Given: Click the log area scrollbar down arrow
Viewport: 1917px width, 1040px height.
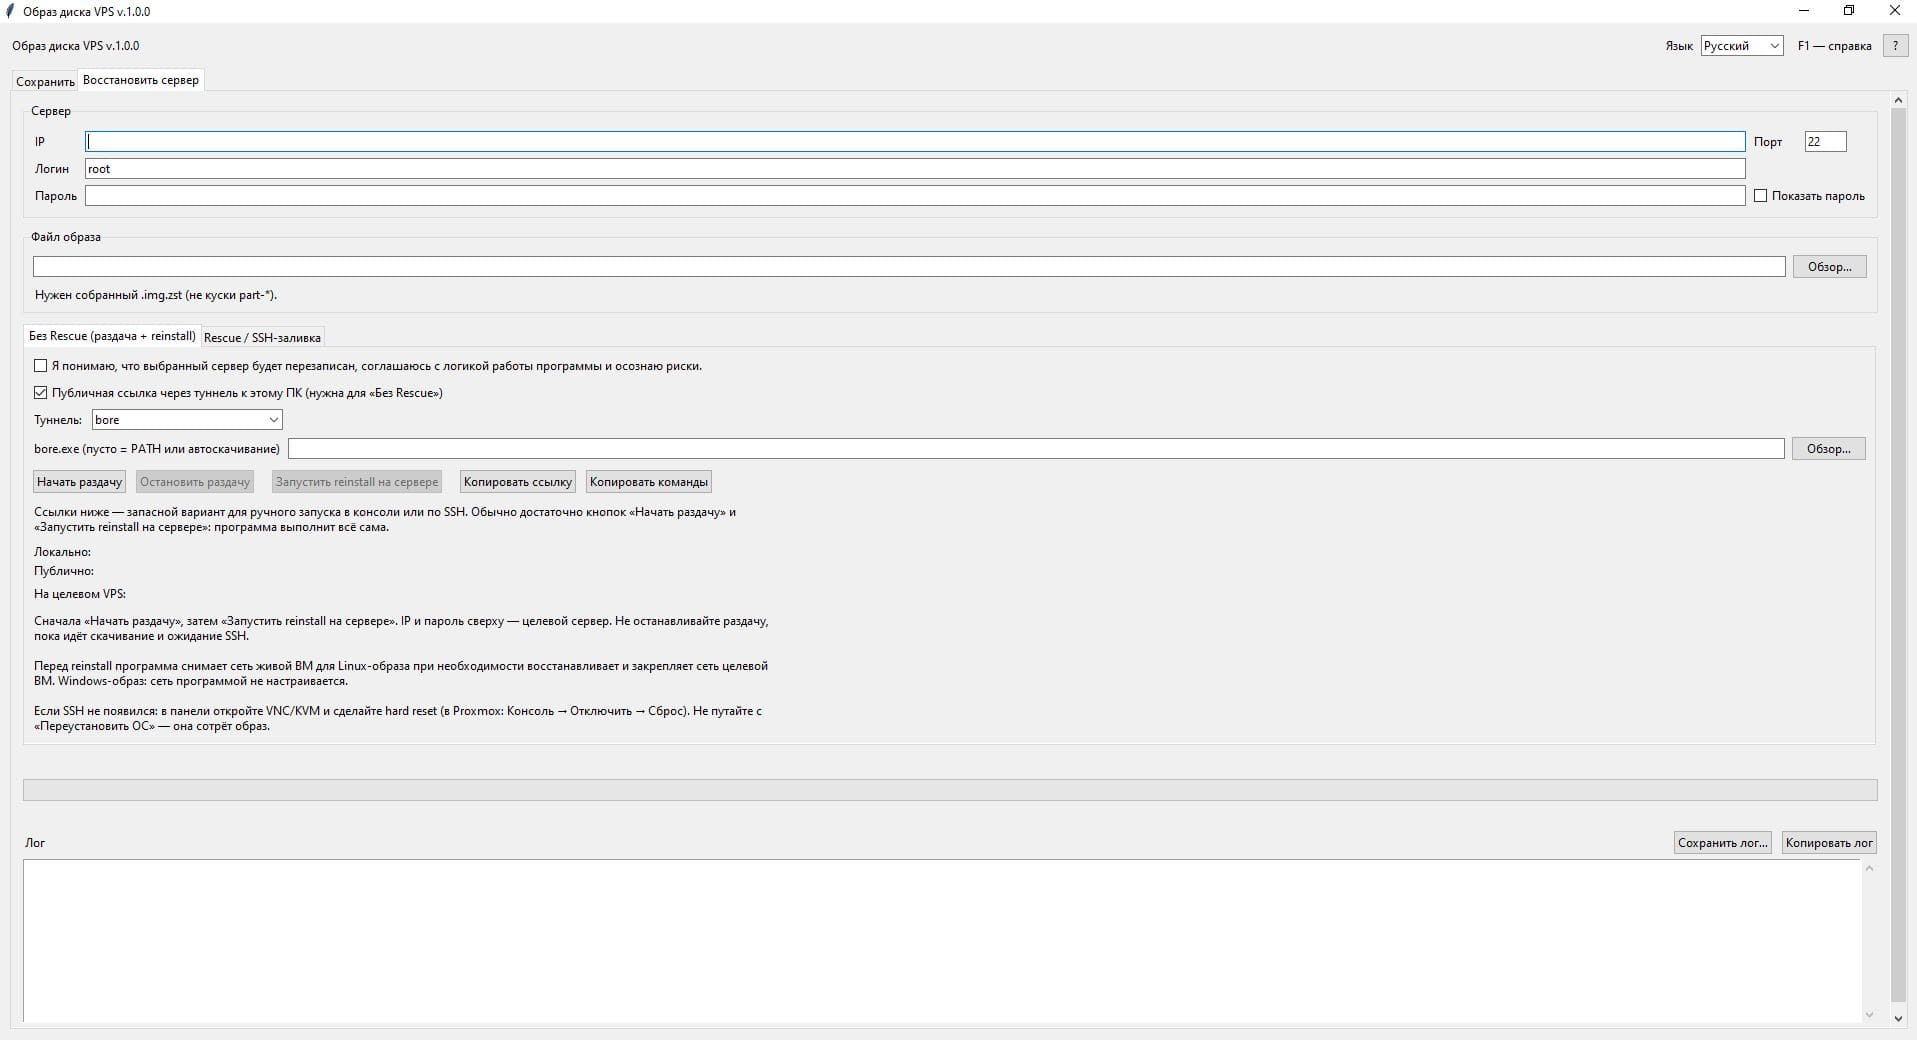Looking at the screenshot, I should tap(1869, 1015).
